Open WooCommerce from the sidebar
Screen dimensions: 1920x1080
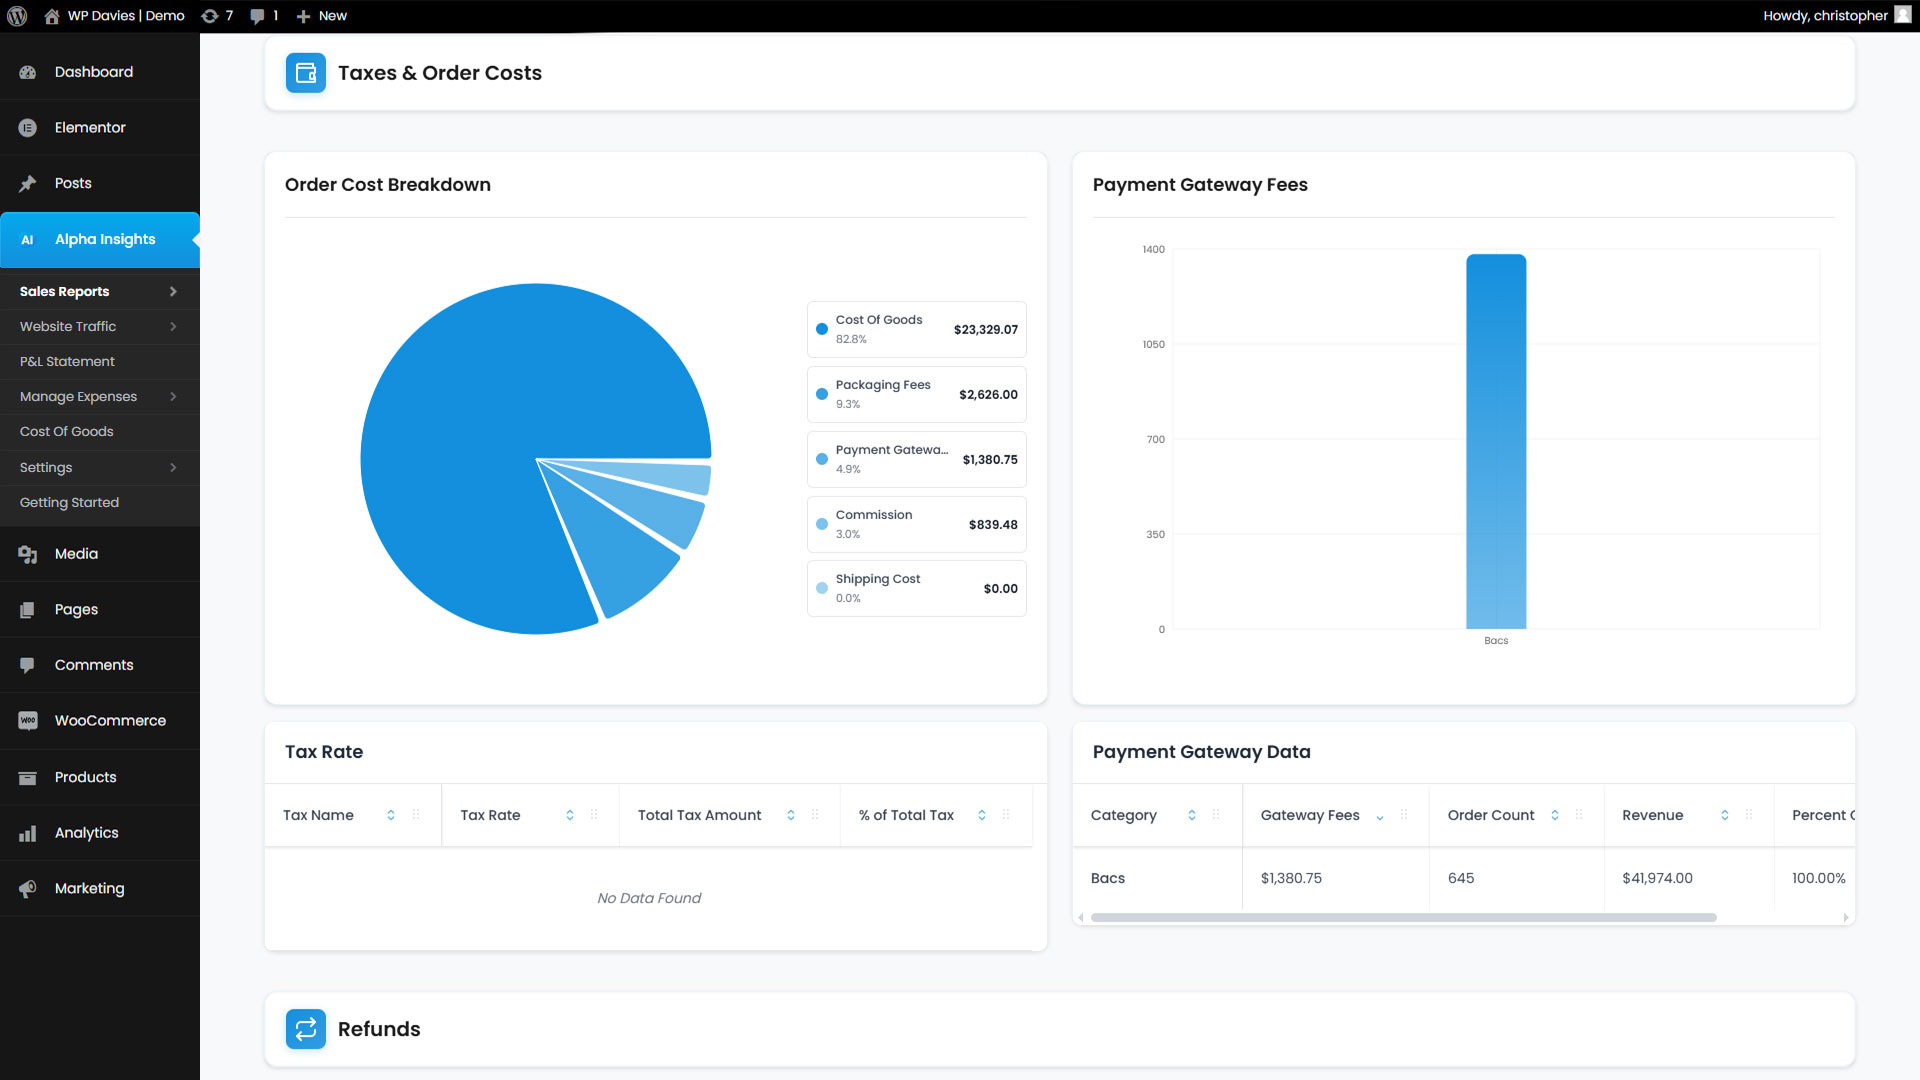(x=110, y=721)
